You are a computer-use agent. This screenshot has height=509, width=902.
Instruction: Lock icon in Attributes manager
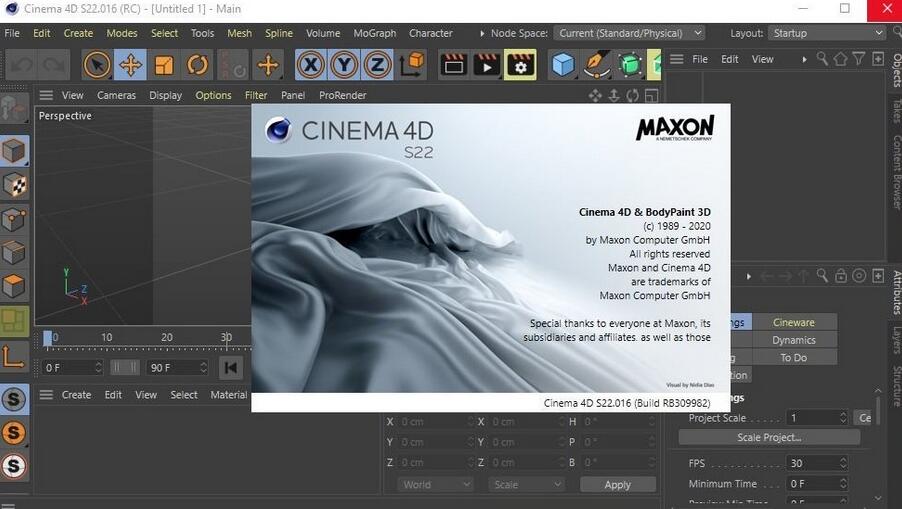point(841,276)
